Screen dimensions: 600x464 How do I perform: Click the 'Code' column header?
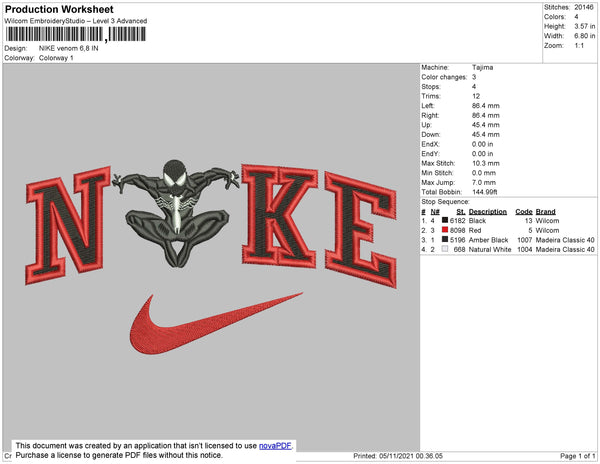tap(524, 212)
